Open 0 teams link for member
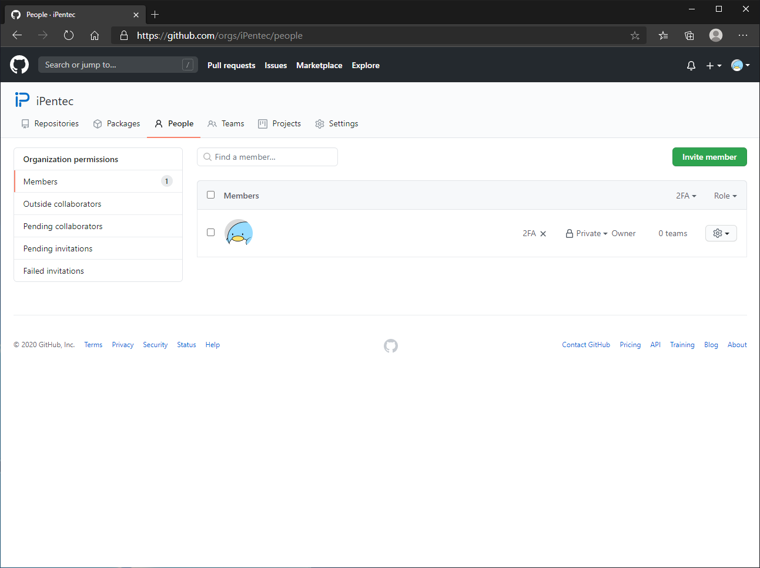The width and height of the screenshot is (760, 568). (673, 234)
